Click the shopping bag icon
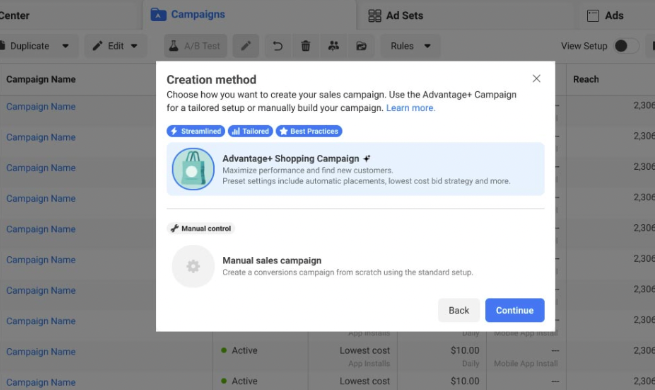Screen dimensions: 655x390 [x=193, y=169]
